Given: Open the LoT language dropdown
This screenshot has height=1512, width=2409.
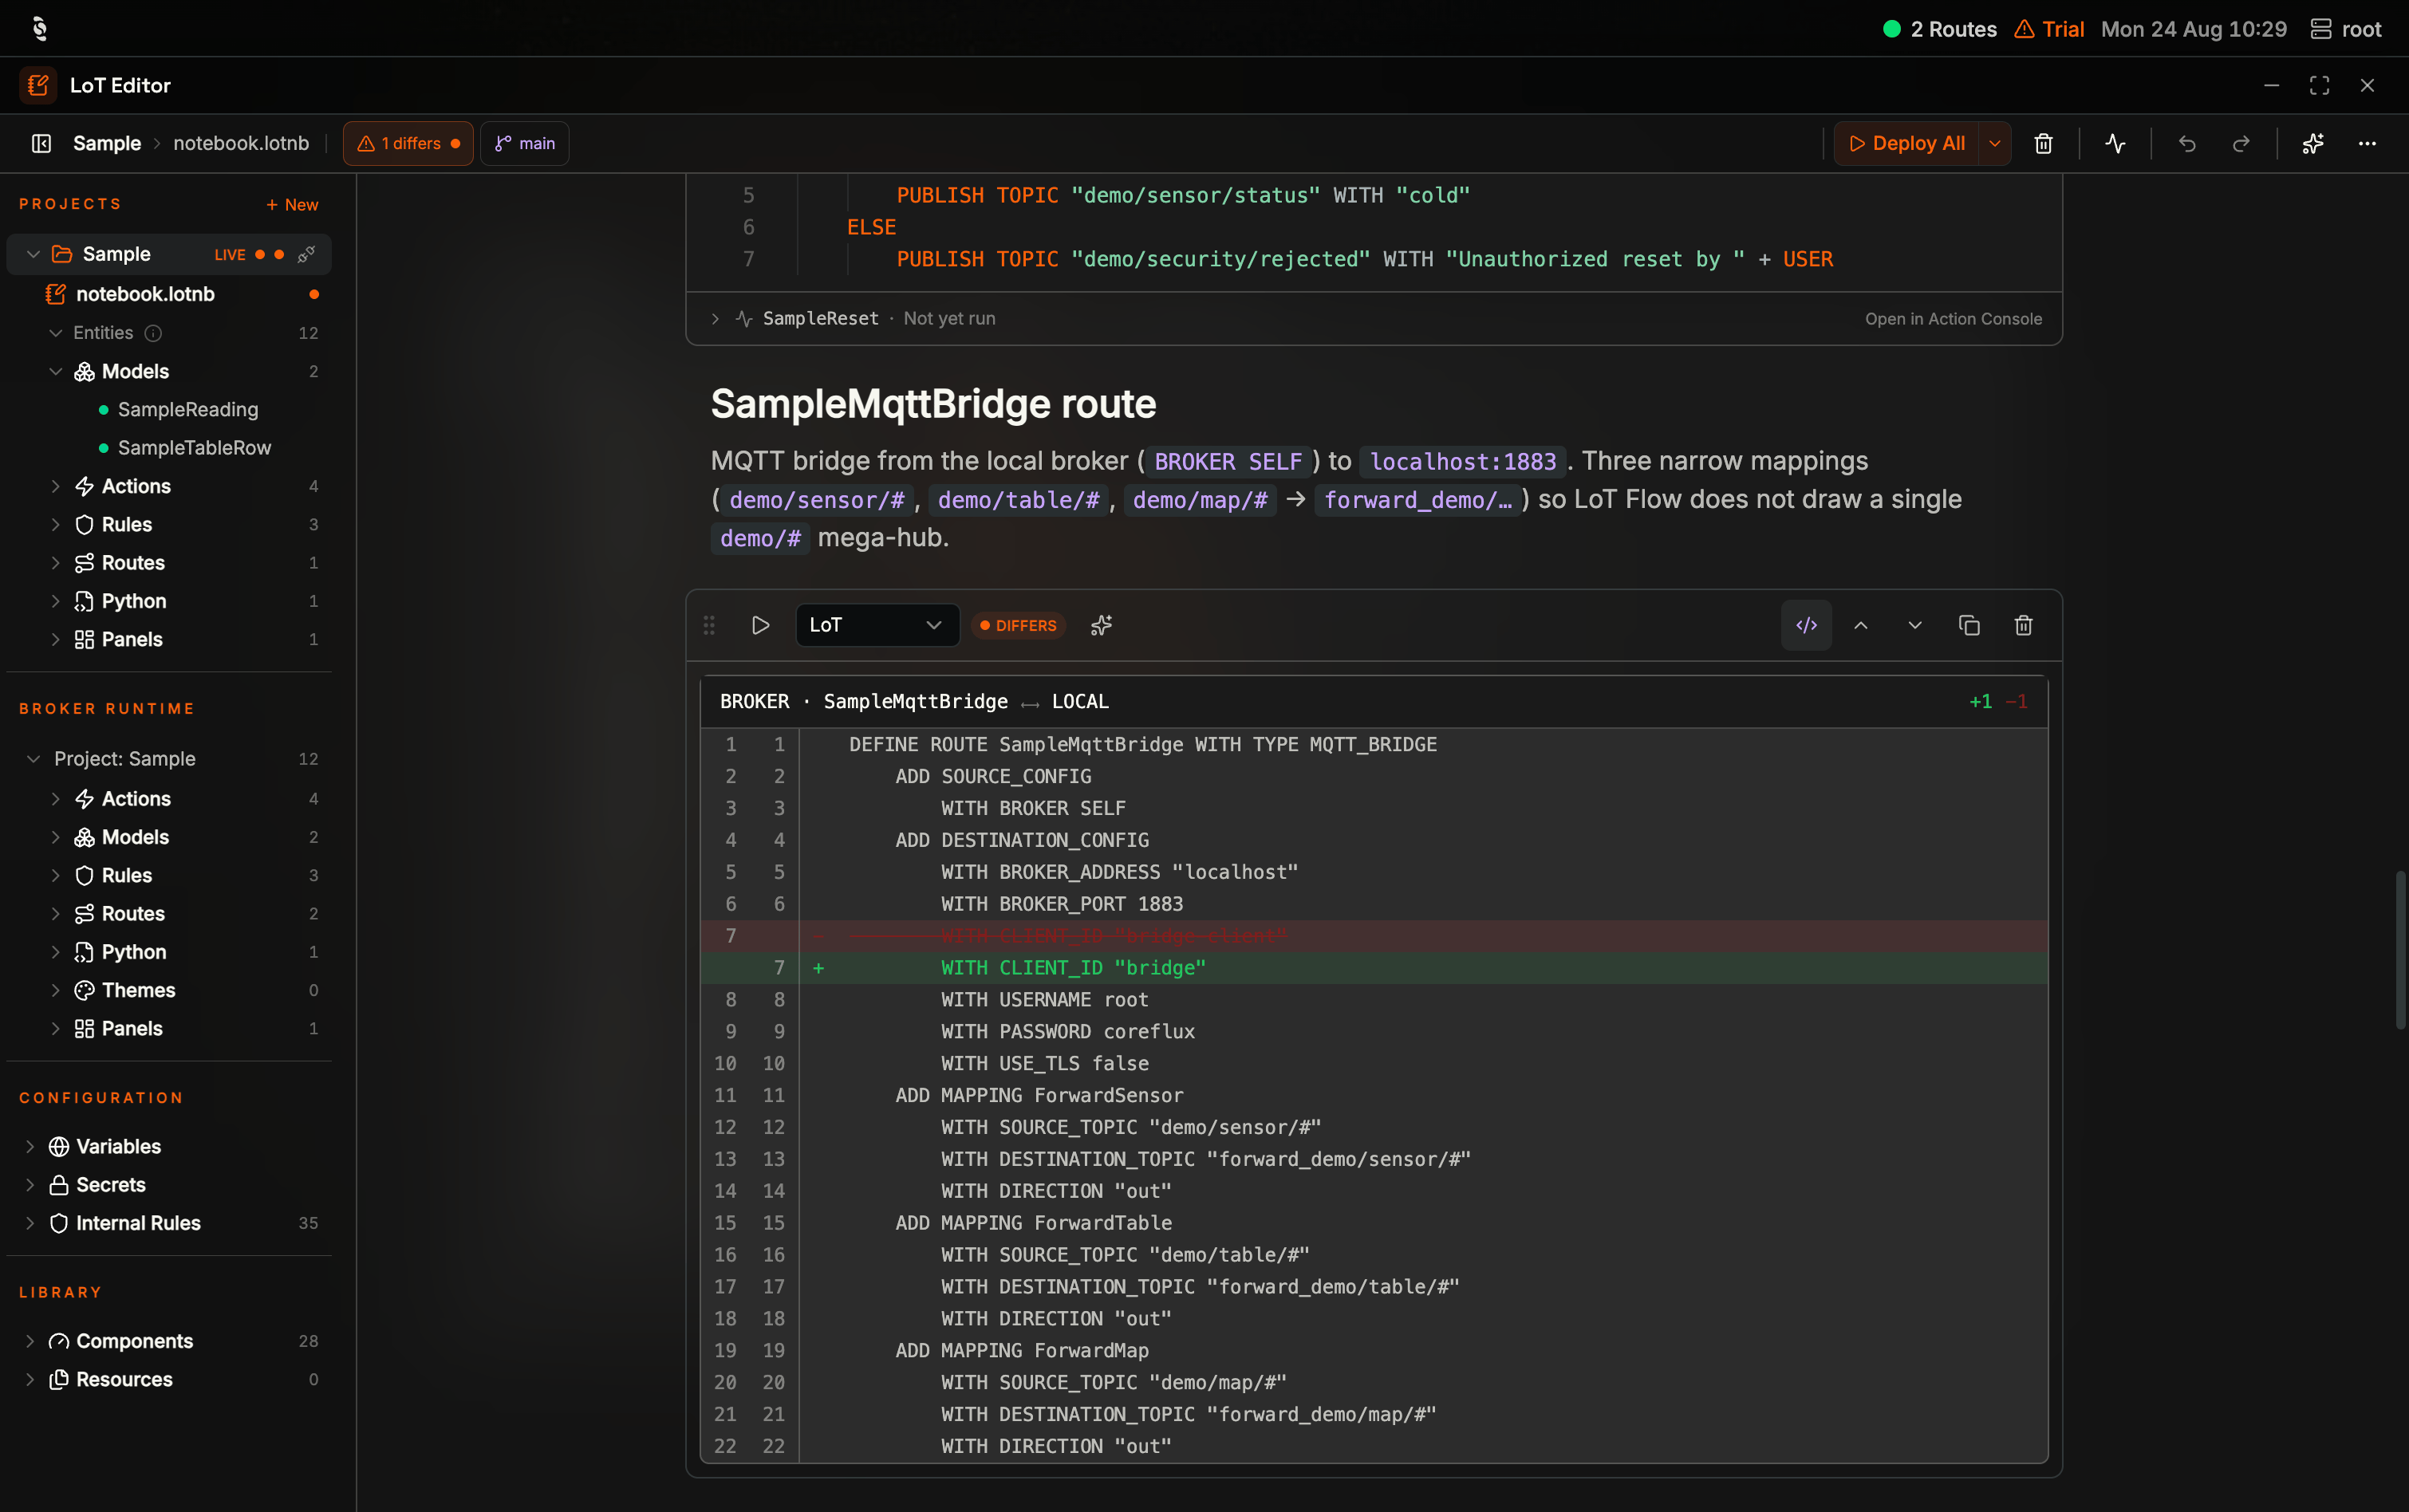Looking at the screenshot, I should tap(877, 625).
